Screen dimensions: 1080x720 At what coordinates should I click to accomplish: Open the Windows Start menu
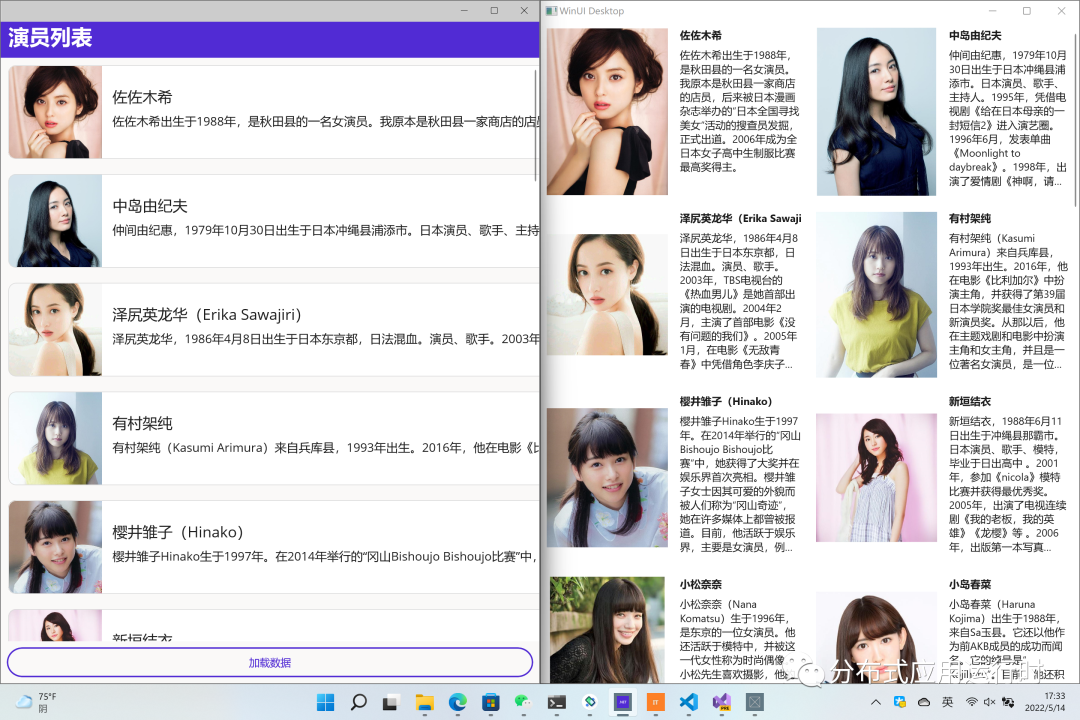click(x=325, y=702)
